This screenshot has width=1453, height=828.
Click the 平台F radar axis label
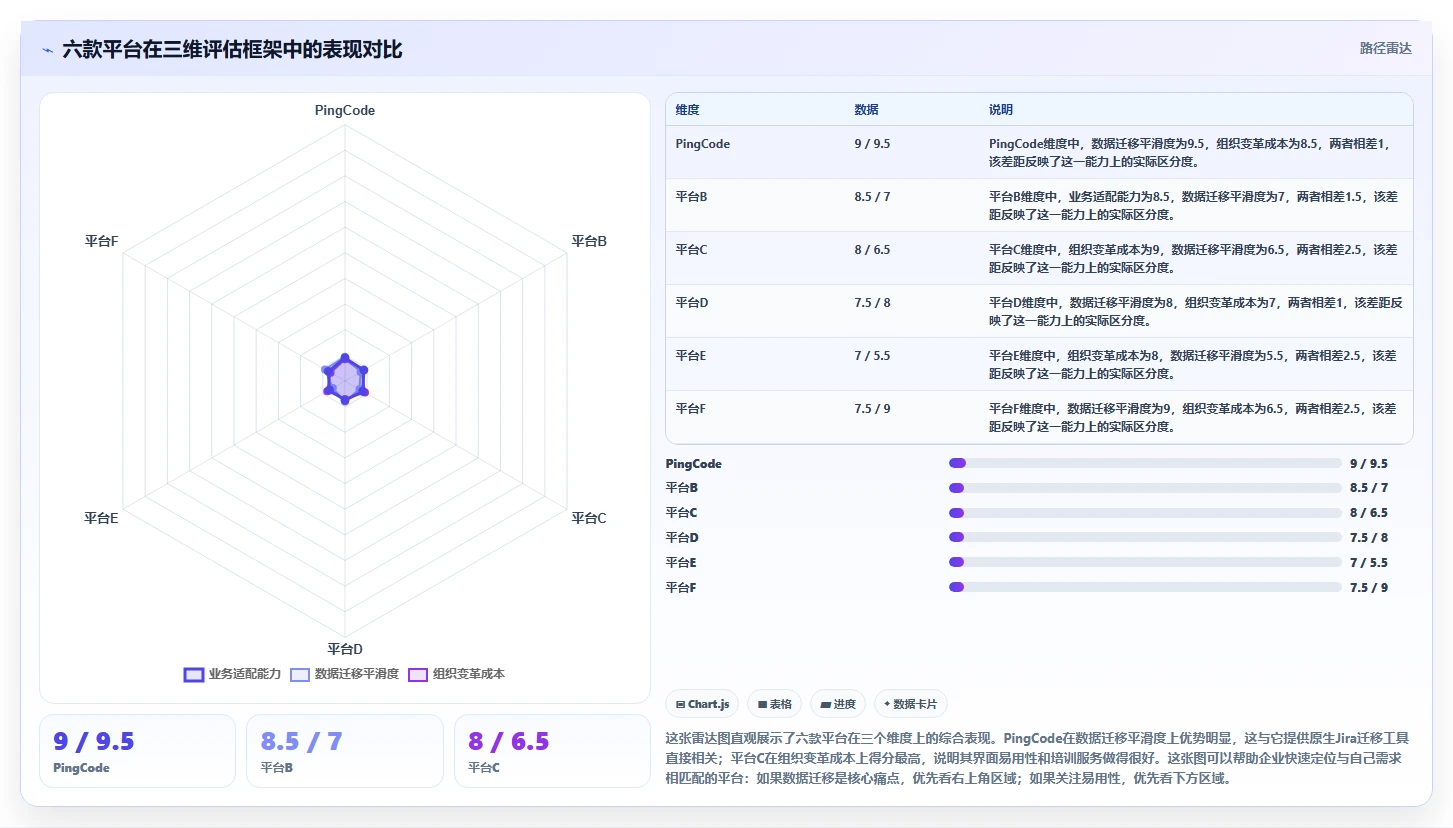pos(101,241)
